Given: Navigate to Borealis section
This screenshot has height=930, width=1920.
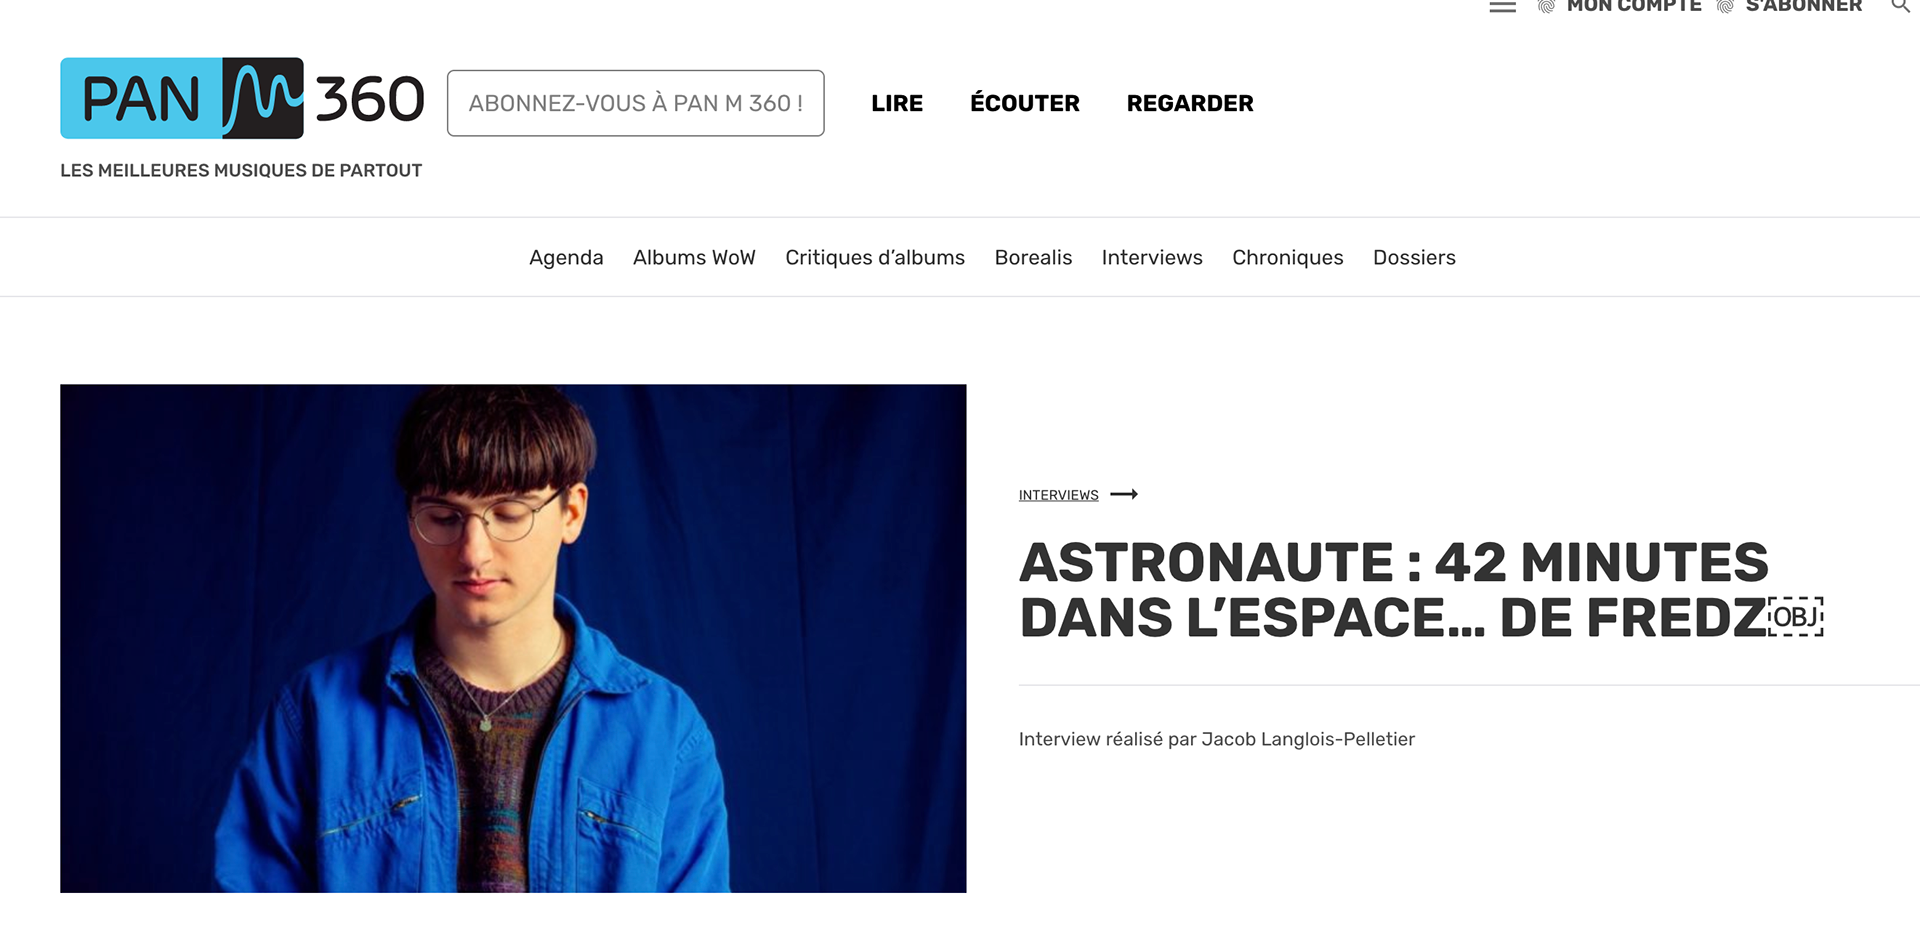Looking at the screenshot, I should pyautogui.click(x=1033, y=258).
